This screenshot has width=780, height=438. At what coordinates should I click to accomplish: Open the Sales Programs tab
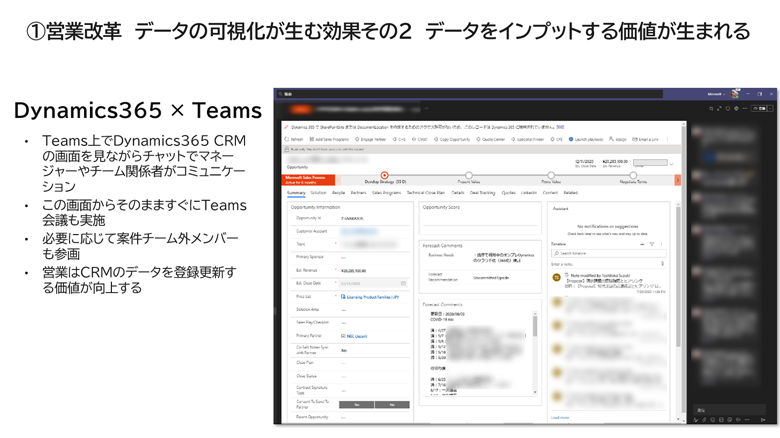coord(387,193)
